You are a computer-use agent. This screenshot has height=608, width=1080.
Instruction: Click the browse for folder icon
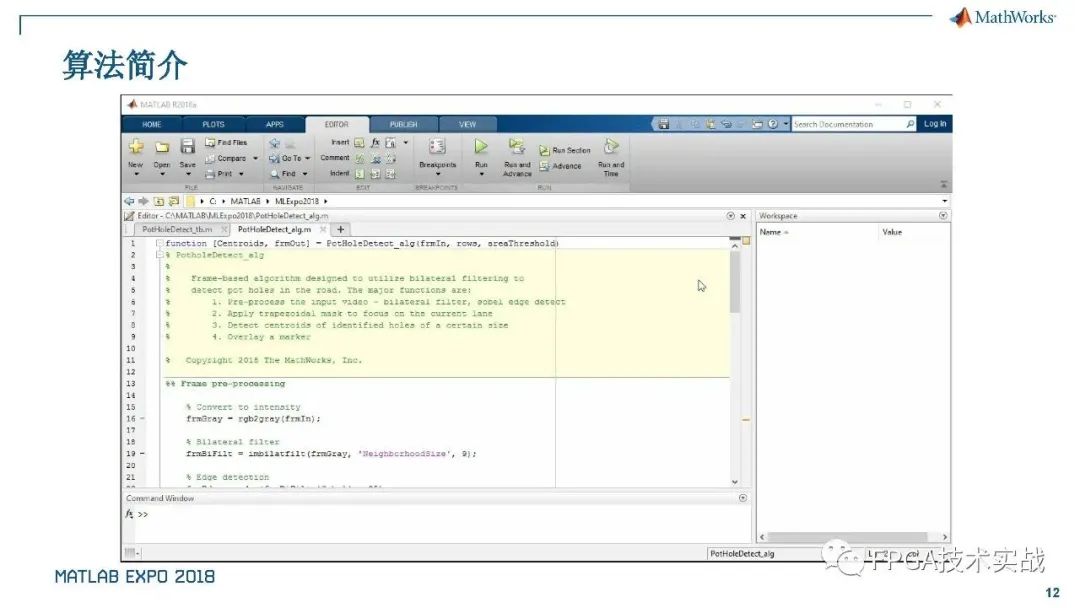click(174, 201)
